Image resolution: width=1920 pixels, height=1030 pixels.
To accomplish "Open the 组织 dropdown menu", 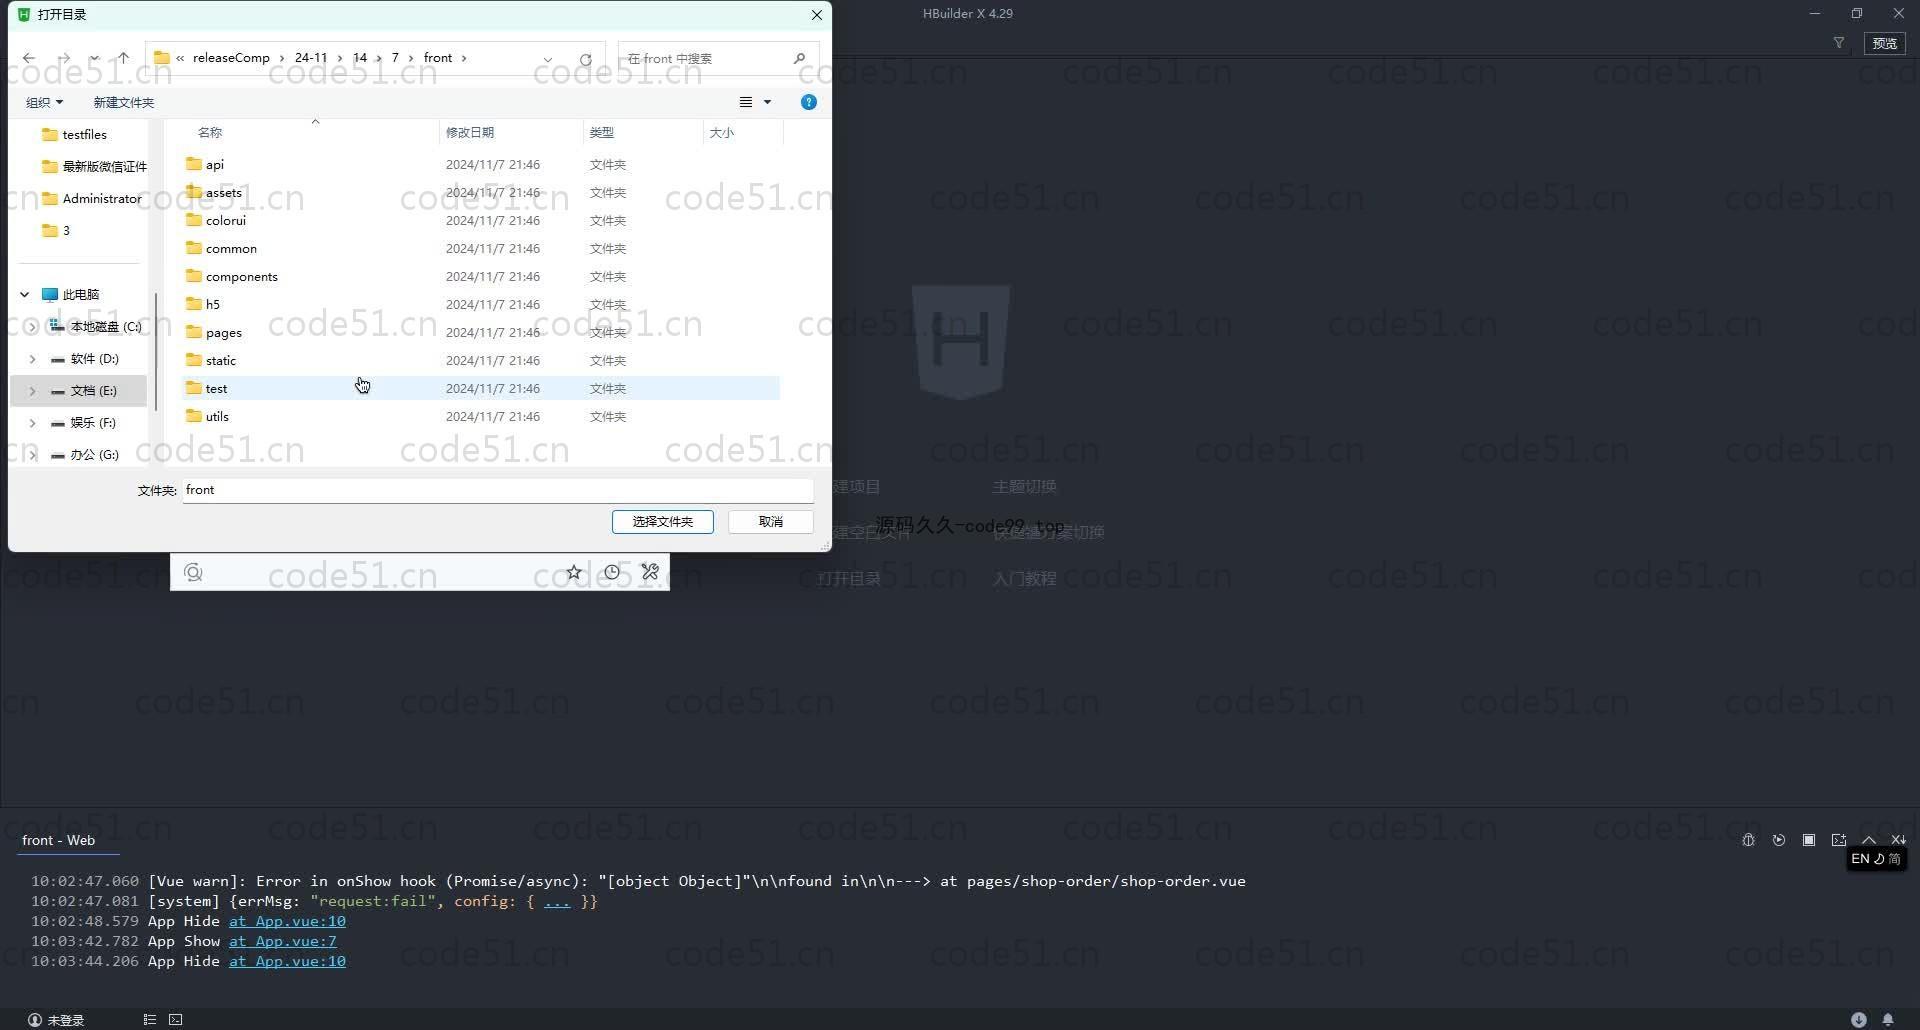I will [44, 102].
